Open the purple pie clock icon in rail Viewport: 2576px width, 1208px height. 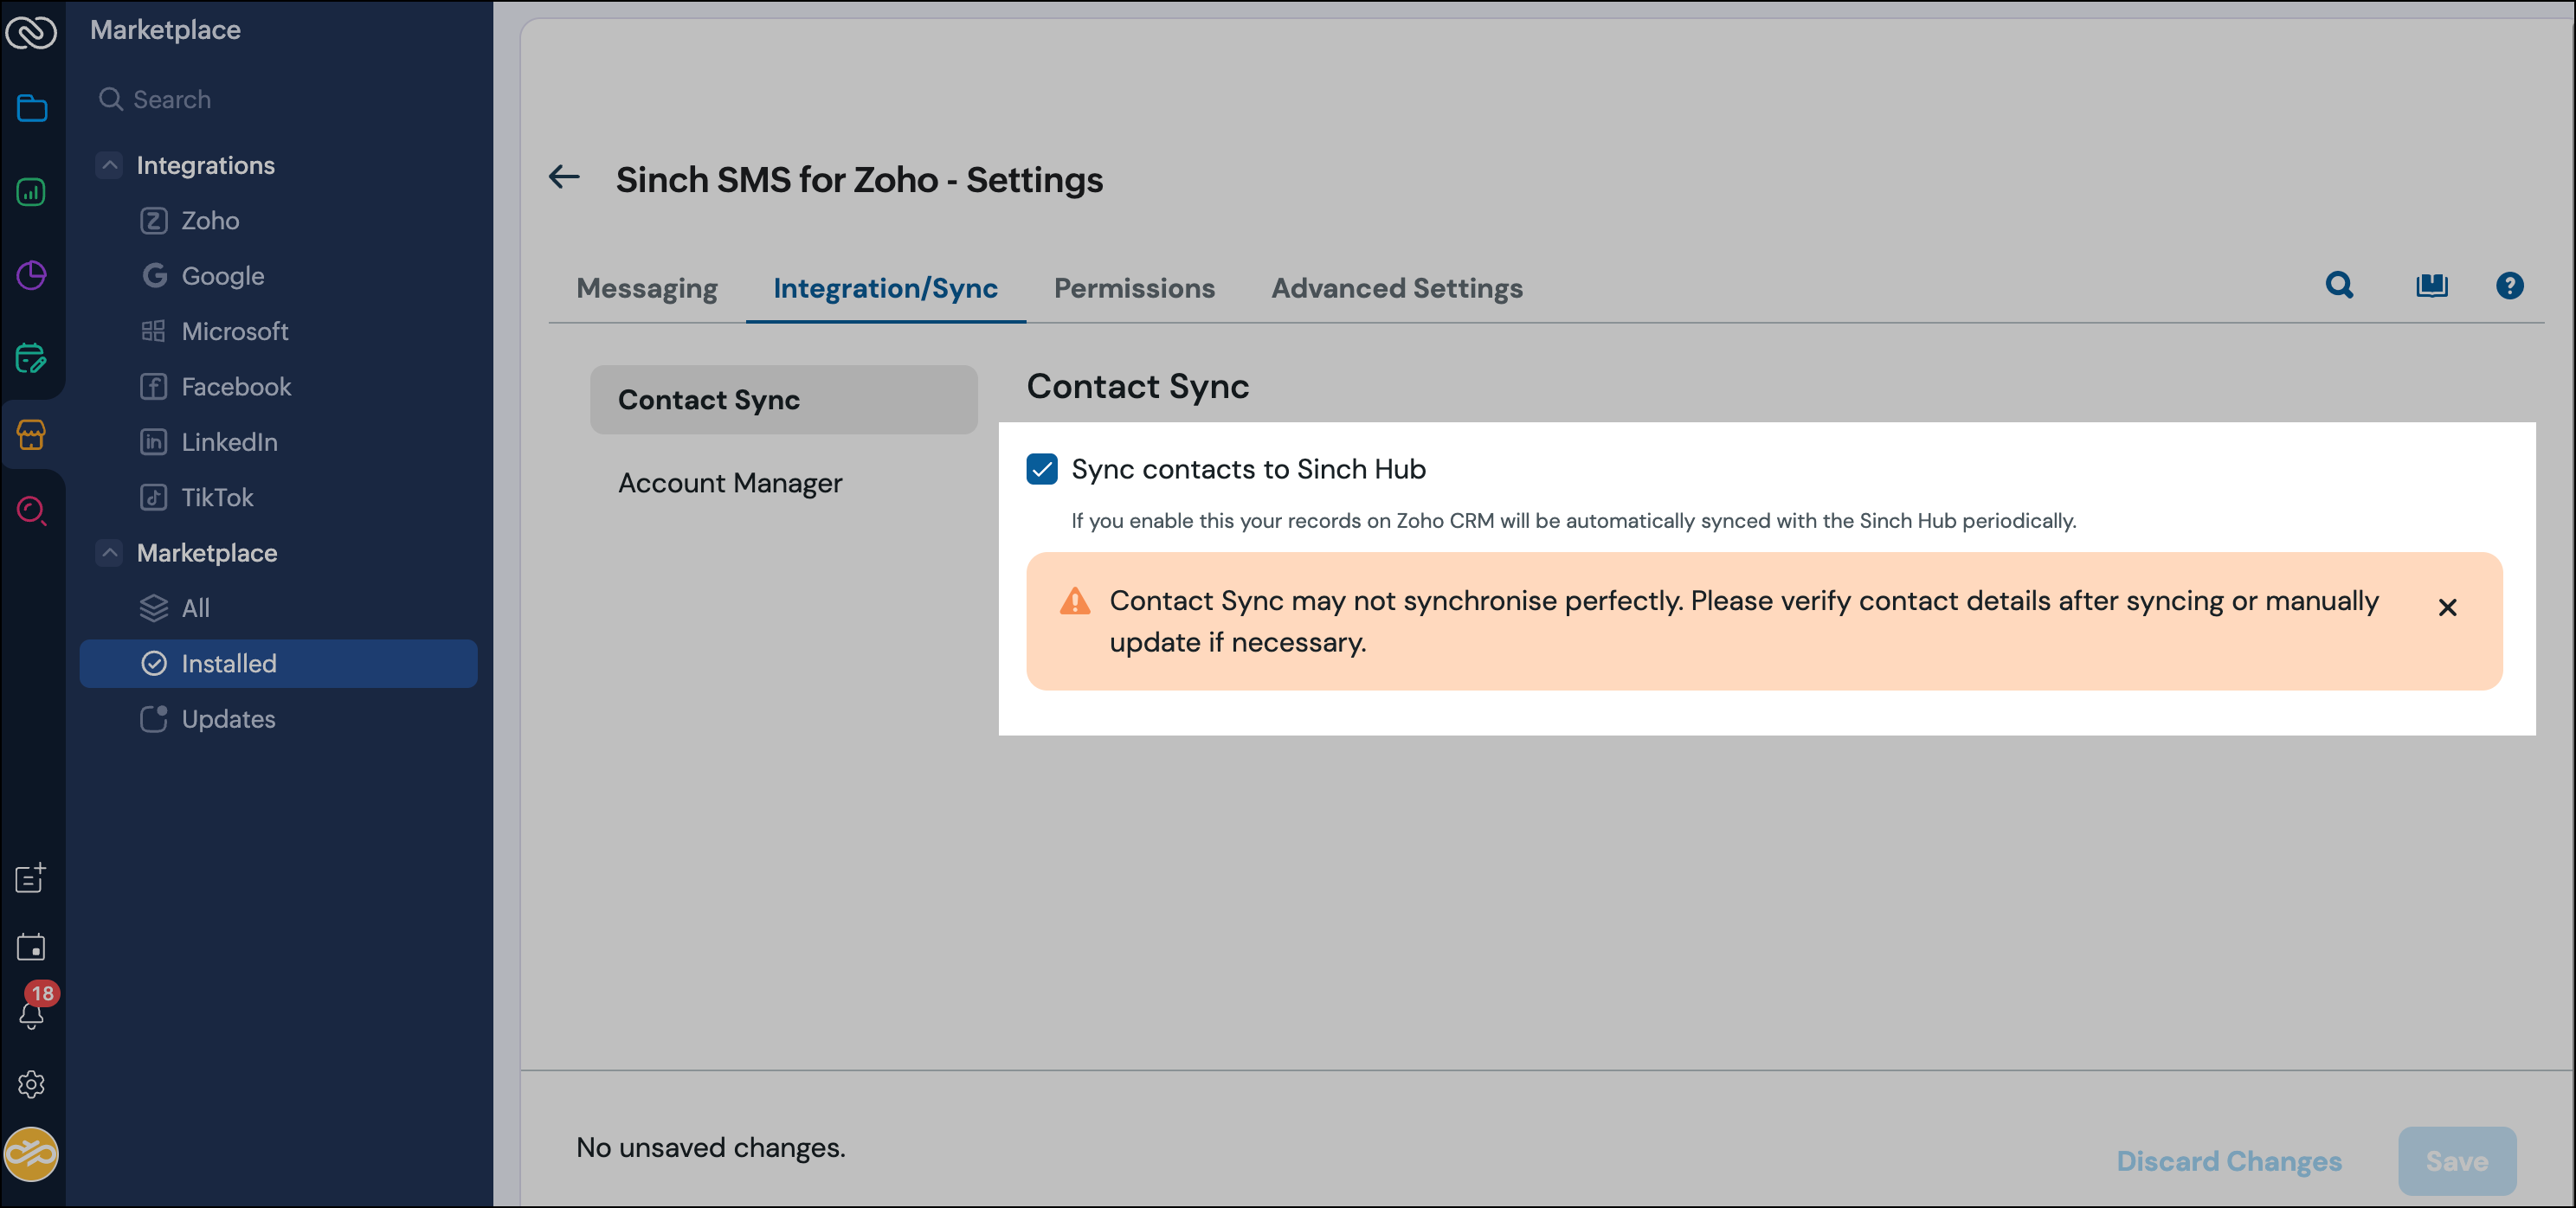[32, 274]
